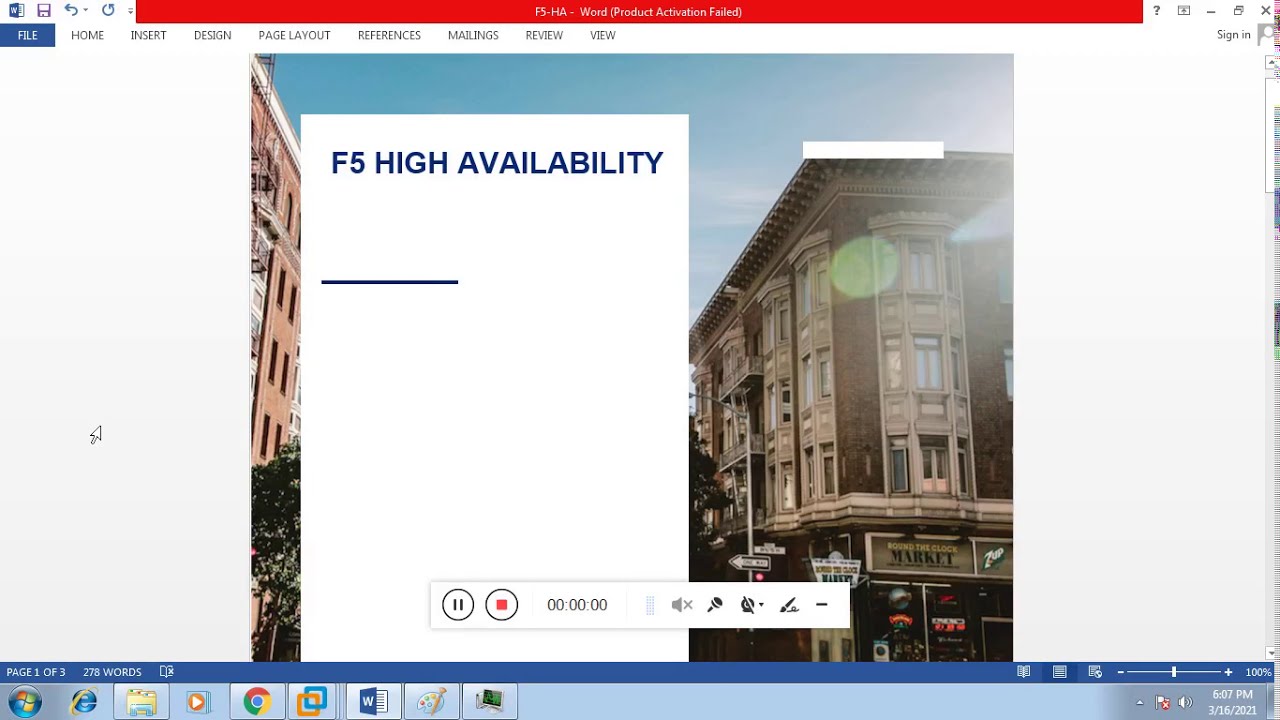Open Windows Media Player from taskbar
The width and height of the screenshot is (1280, 720).
(x=198, y=702)
